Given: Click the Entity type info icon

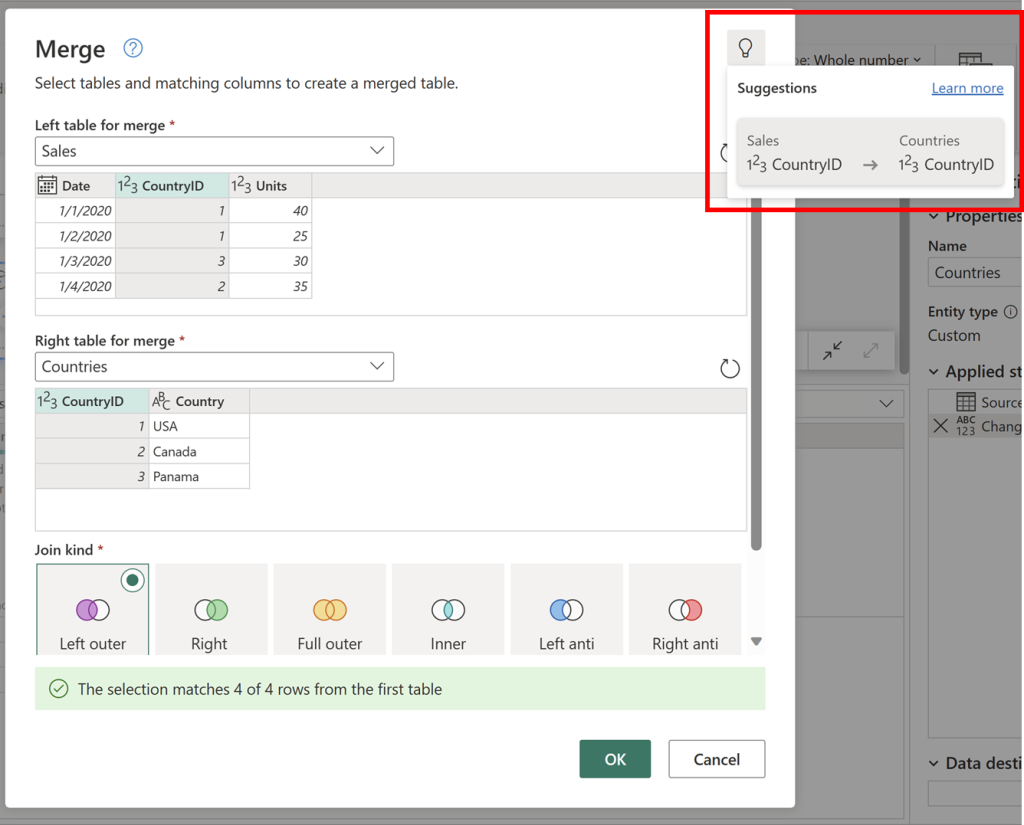Looking at the screenshot, I should (1010, 312).
